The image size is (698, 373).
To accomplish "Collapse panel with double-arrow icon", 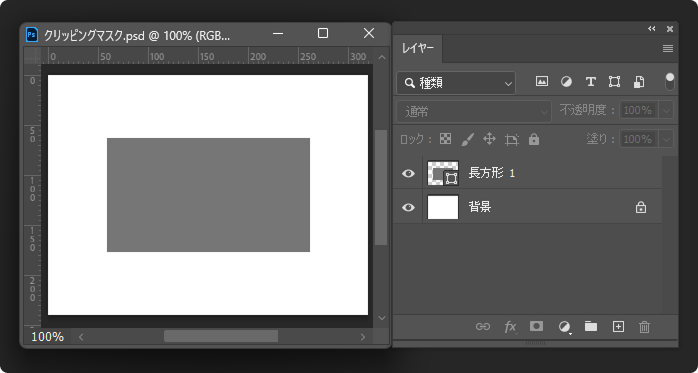I will coord(652,29).
